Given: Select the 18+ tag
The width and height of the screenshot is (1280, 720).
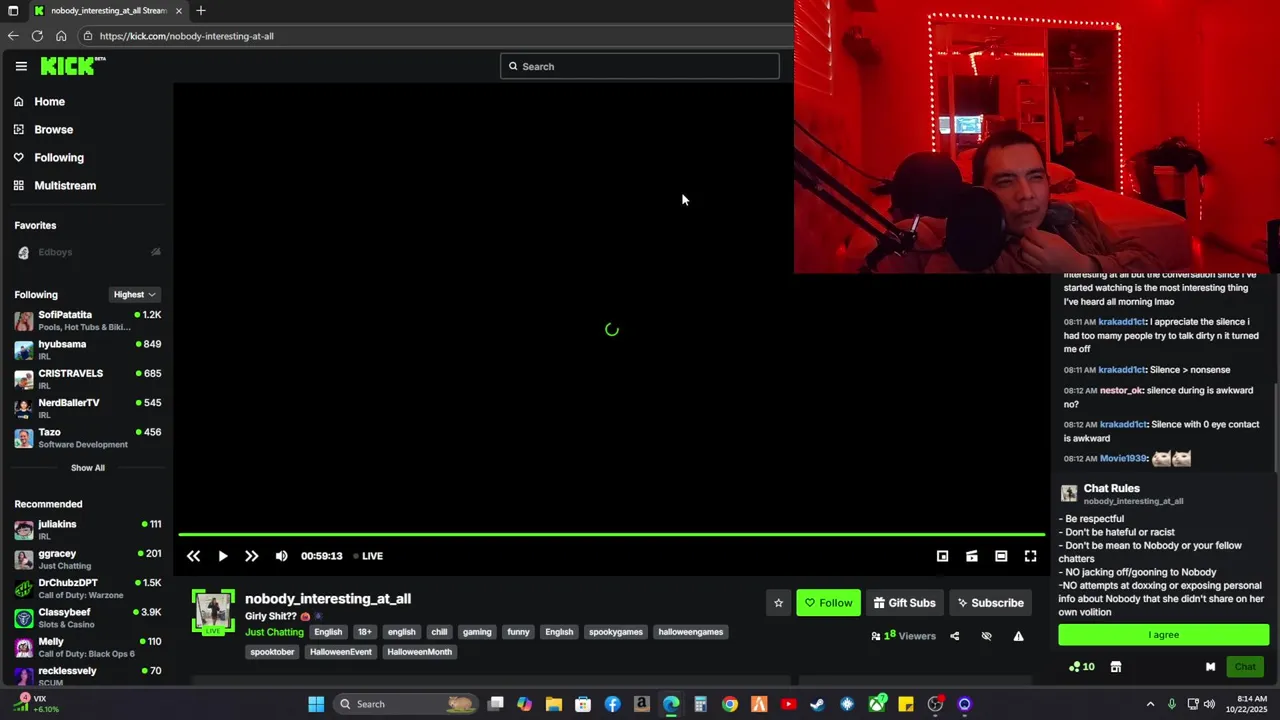Looking at the screenshot, I should point(365,632).
